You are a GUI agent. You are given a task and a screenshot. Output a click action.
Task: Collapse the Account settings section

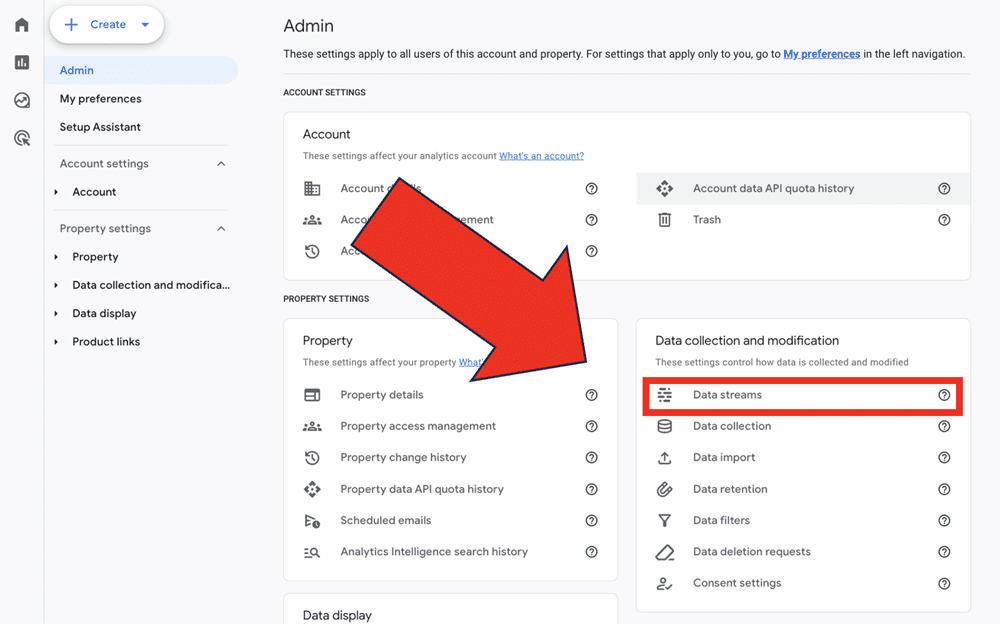pos(222,163)
